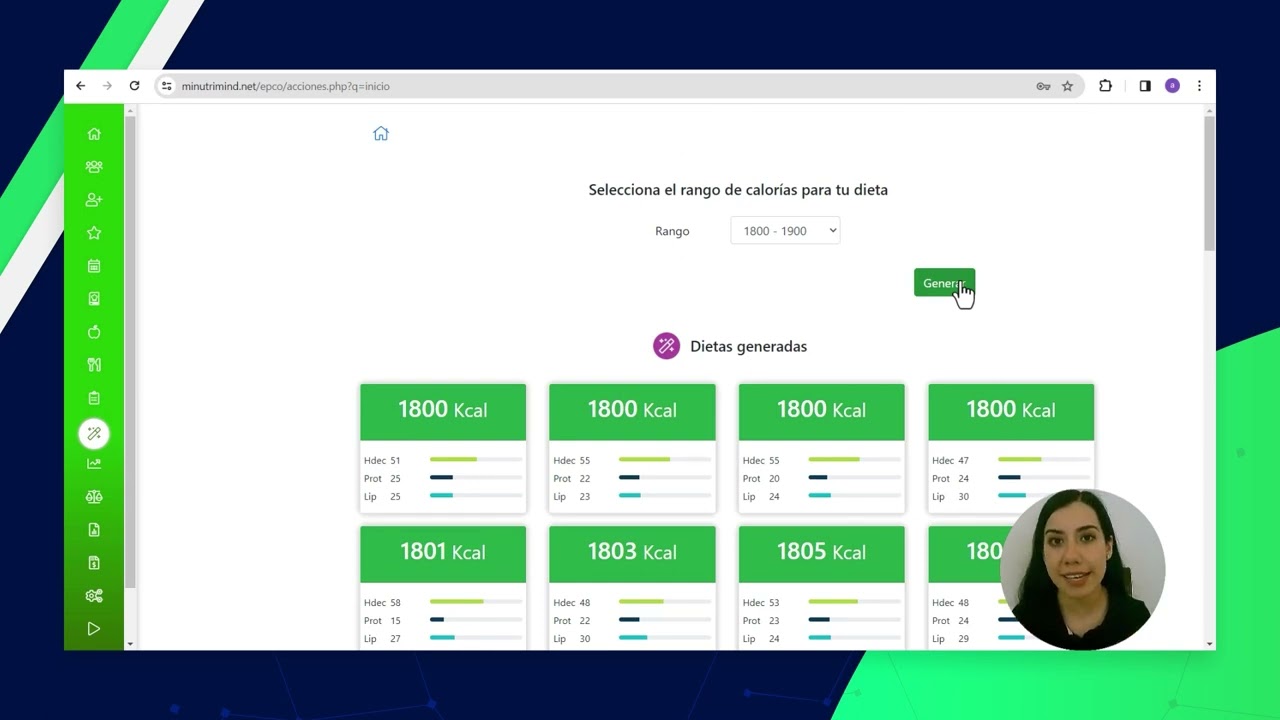This screenshot has height=720, width=1280.
Task: Select the 1800 Kcal card with Hdec 51
Action: click(x=443, y=448)
